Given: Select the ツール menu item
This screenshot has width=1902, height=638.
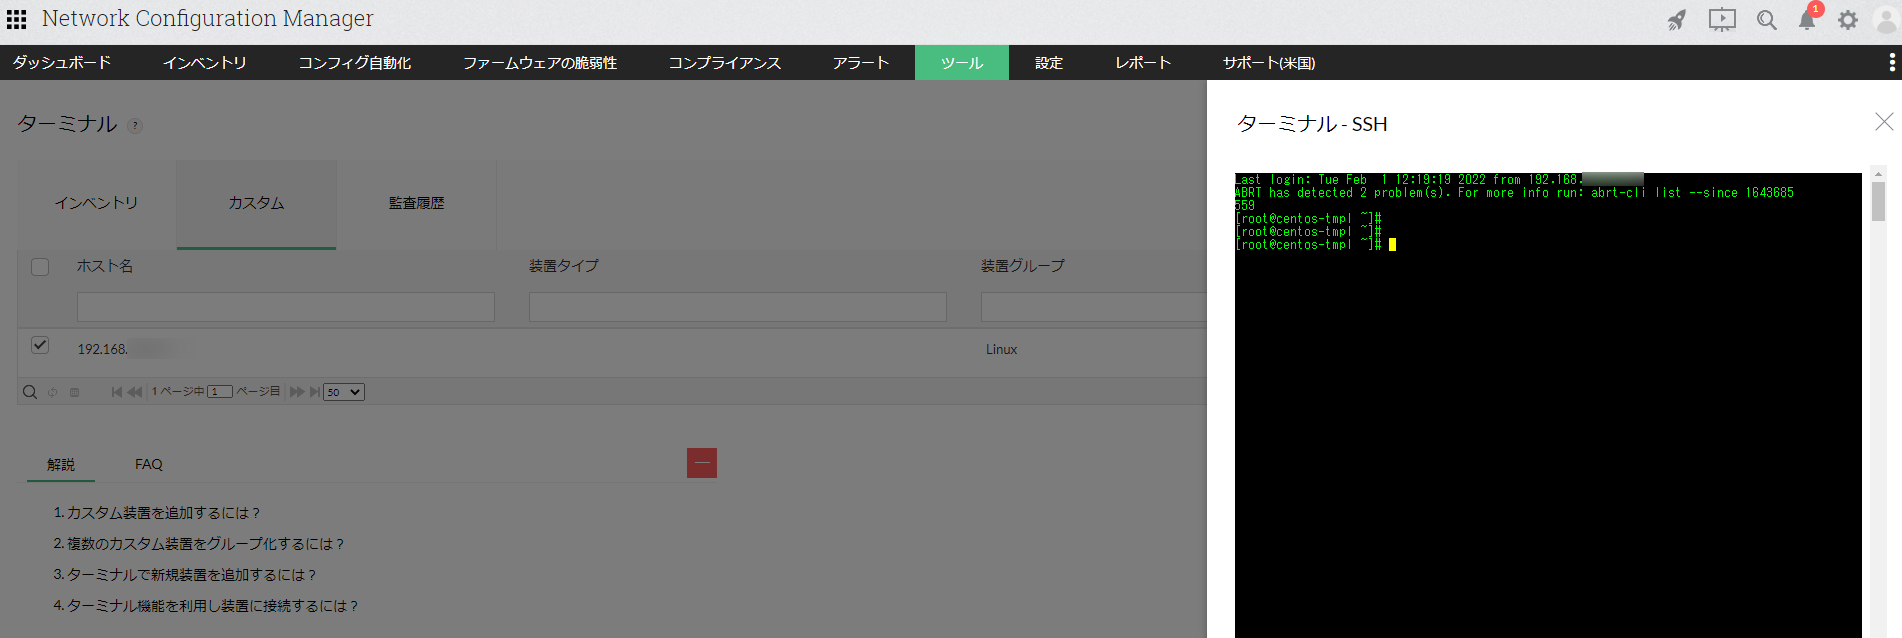Looking at the screenshot, I should point(962,62).
